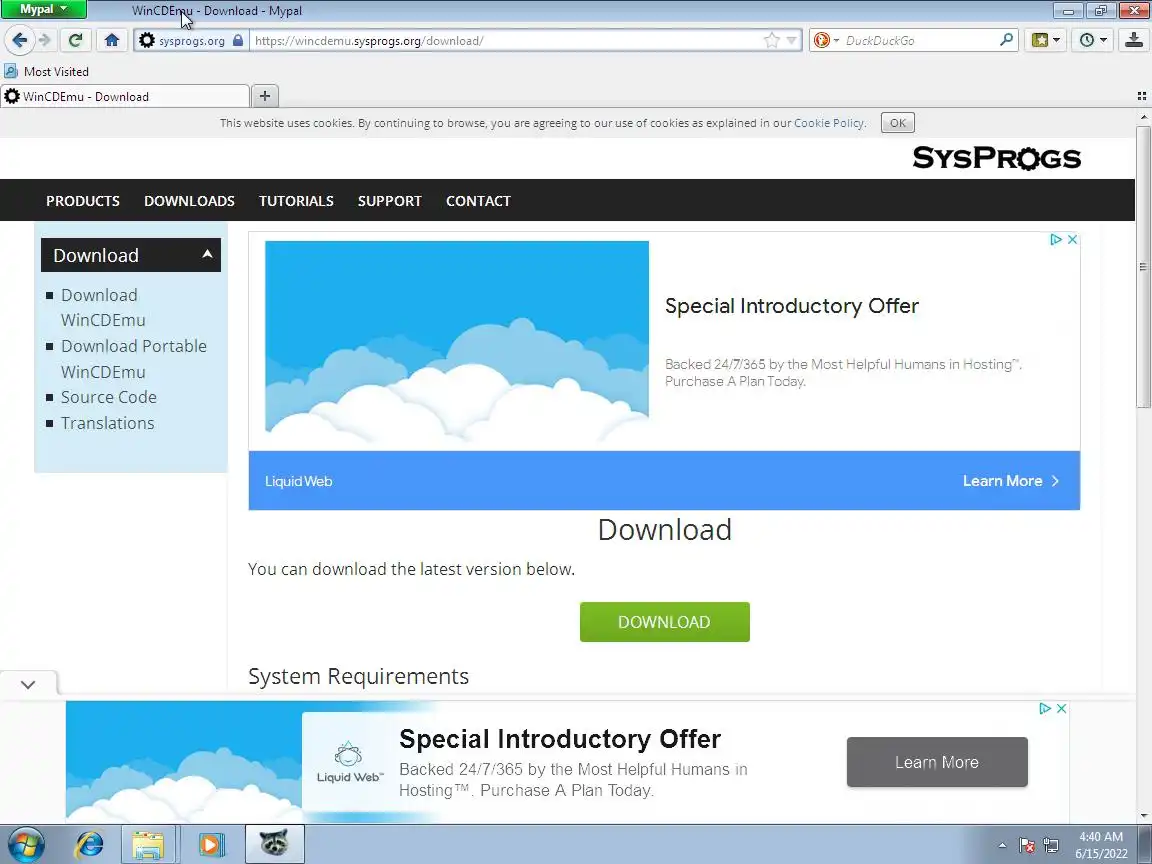
Task: Open the SUPPORT menu
Action: (x=389, y=201)
